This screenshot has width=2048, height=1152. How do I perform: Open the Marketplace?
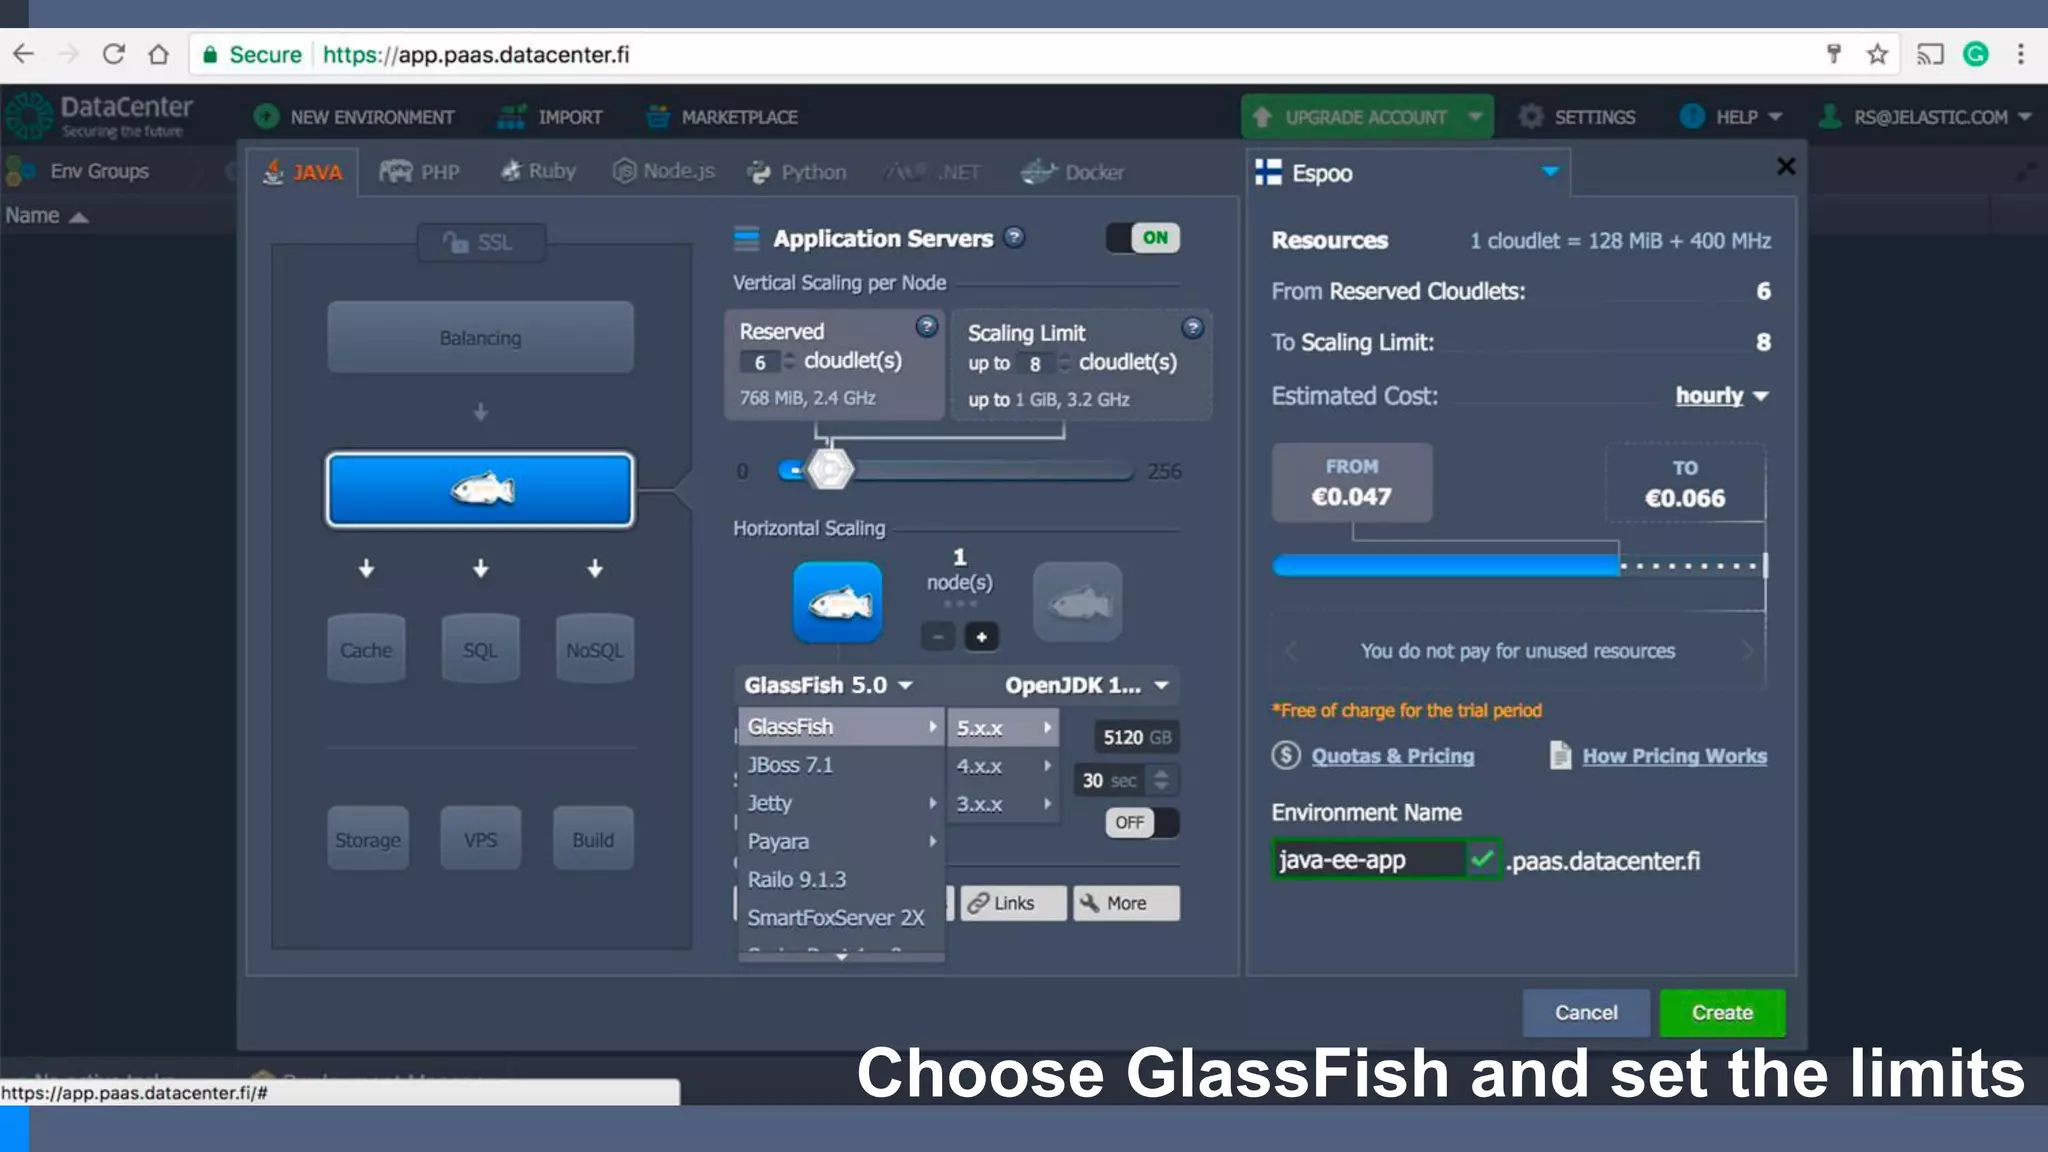[722, 117]
